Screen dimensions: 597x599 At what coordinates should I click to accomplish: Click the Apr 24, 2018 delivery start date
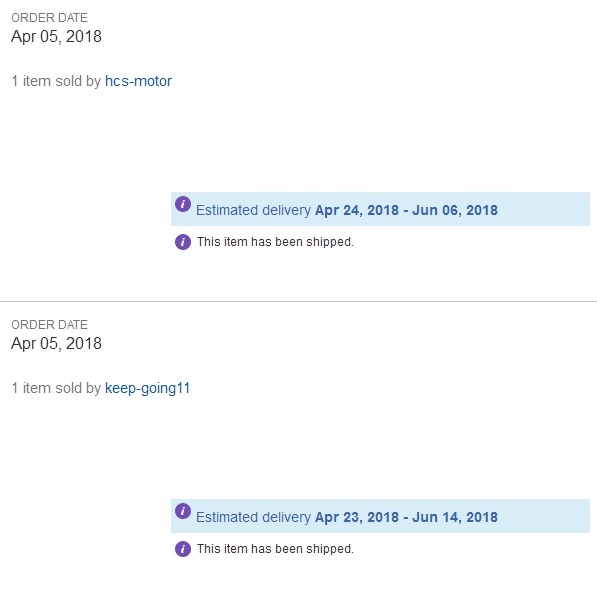click(357, 210)
